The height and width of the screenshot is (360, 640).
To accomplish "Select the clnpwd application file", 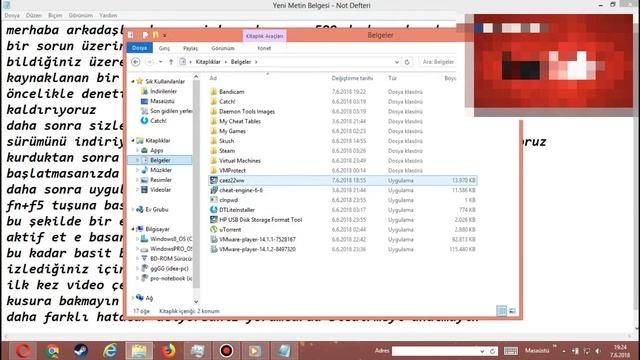I will point(228,200).
